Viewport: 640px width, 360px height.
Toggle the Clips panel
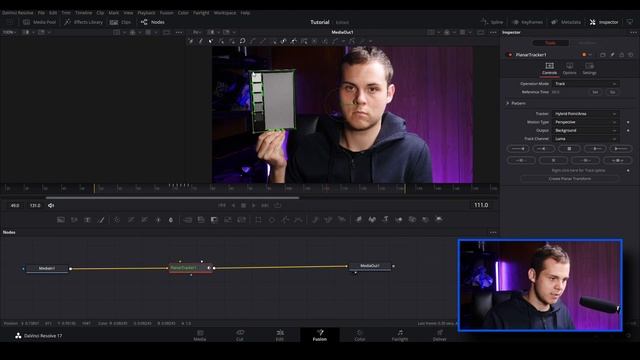tap(120, 22)
